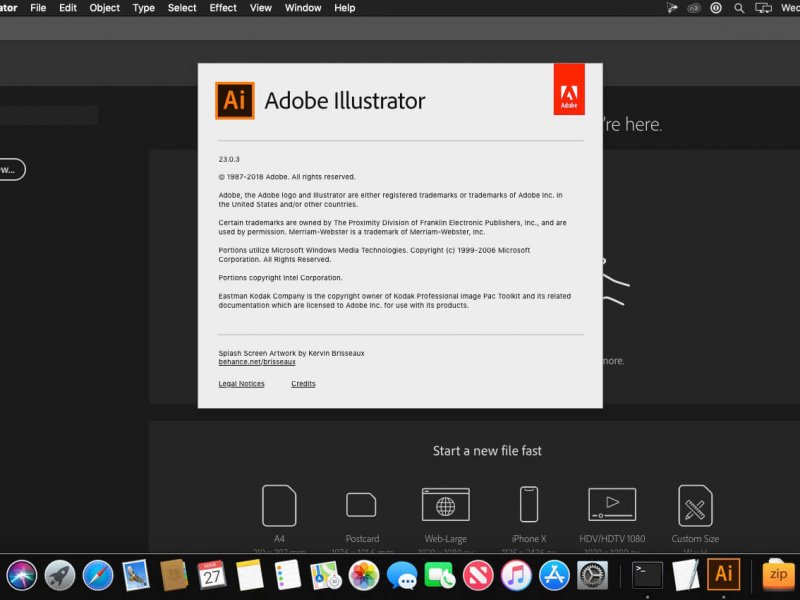This screenshot has height=600, width=800.
Task: Open the Effect menu
Action: [223, 8]
